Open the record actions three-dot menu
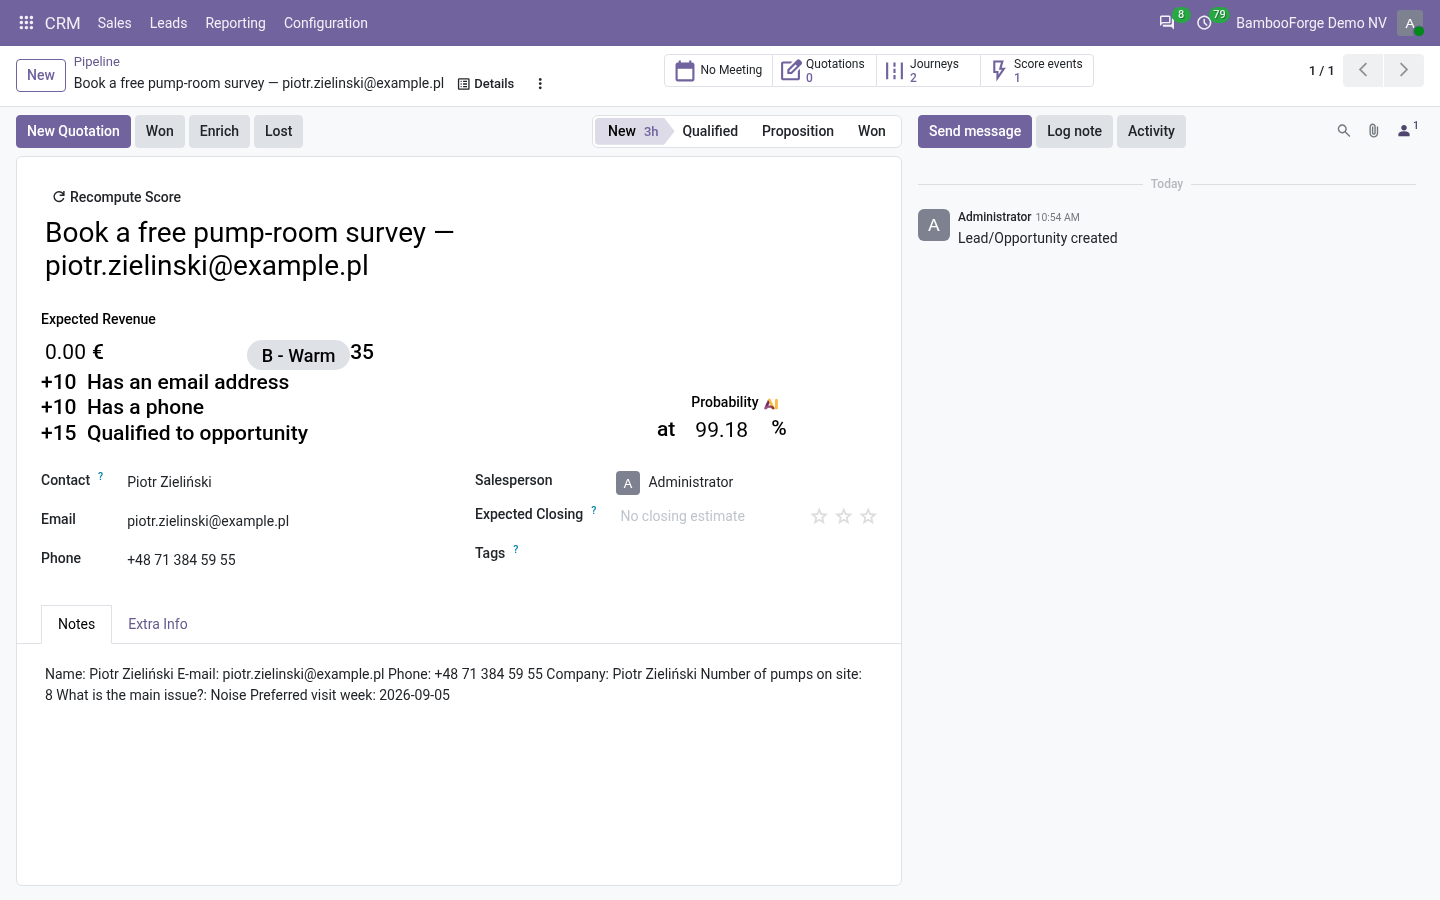The image size is (1440, 900). click(540, 84)
